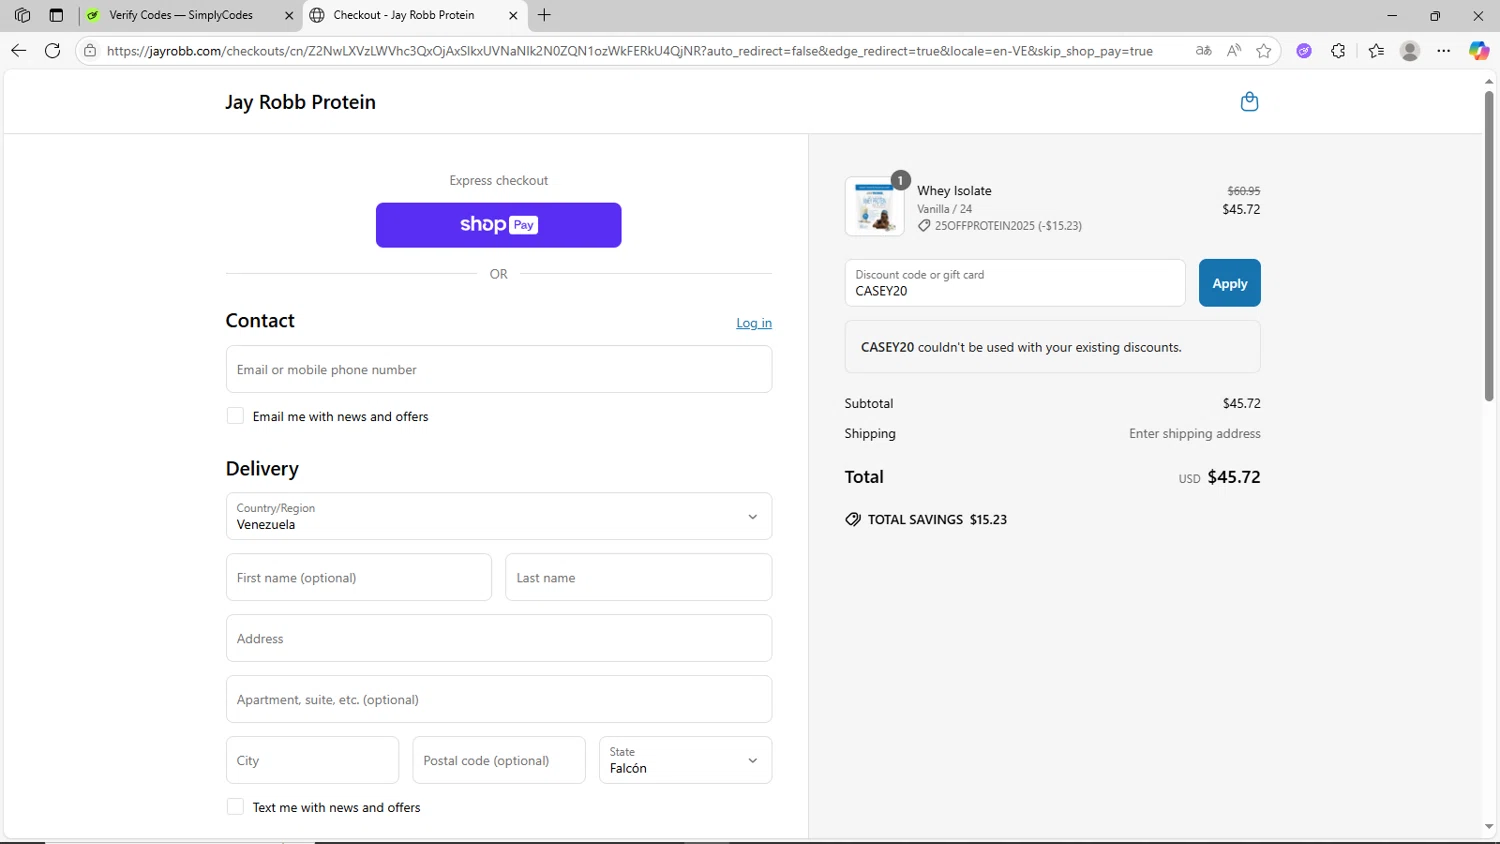Click the discount tag icon beside 25OFFPROTEIN2025

pos(924,226)
